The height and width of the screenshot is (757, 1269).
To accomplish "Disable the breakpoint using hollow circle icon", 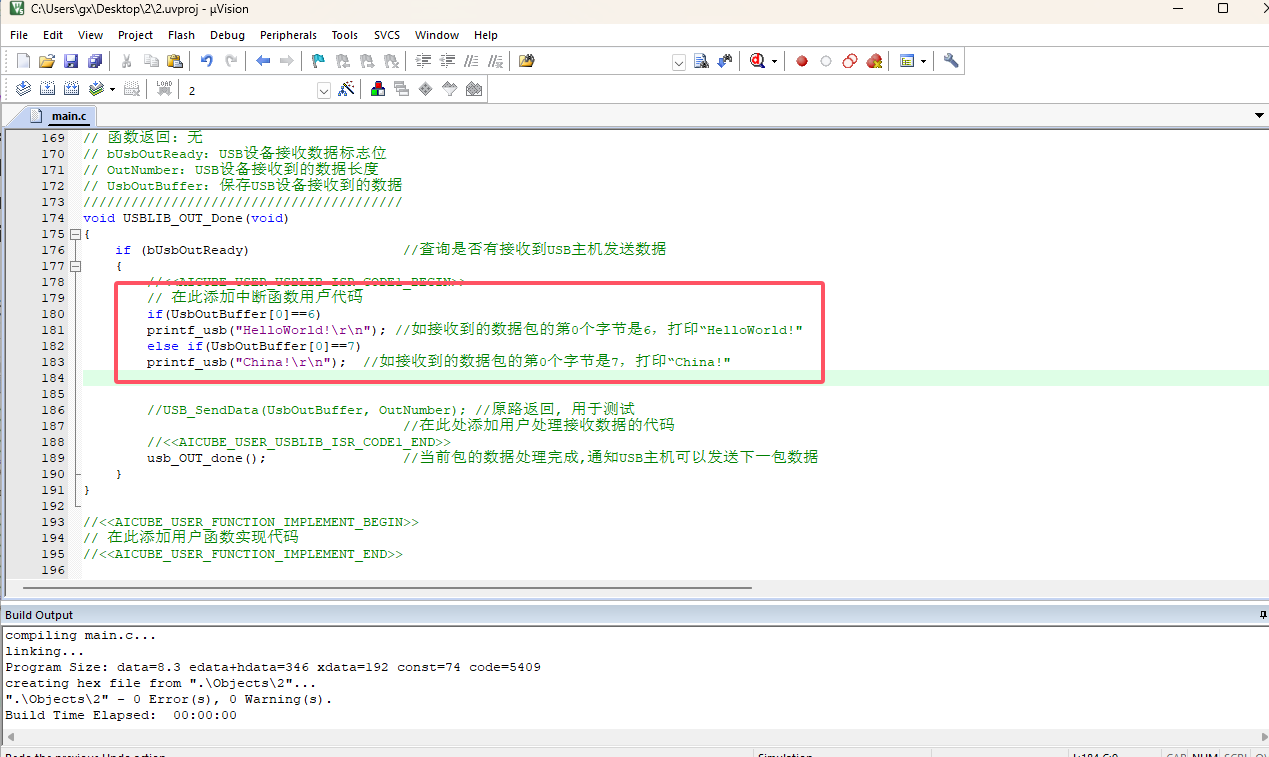I will point(826,61).
